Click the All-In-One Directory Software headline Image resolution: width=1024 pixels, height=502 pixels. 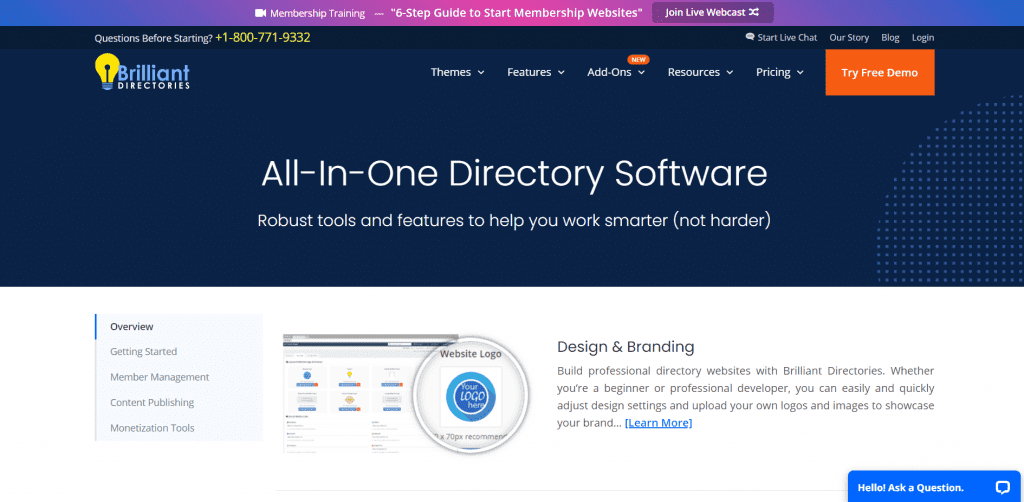(x=514, y=174)
